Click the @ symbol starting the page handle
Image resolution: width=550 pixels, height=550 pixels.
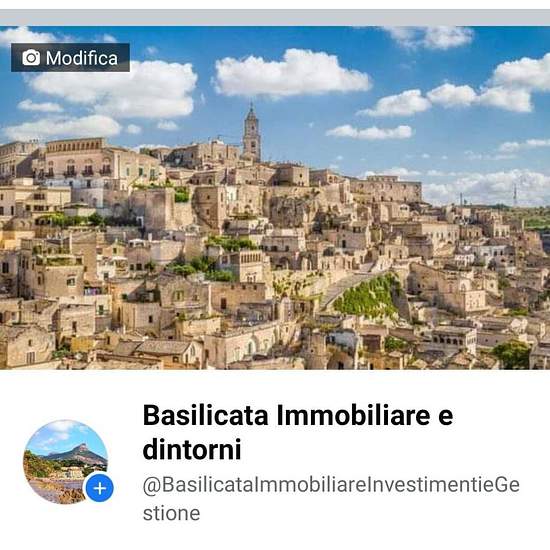pyautogui.click(x=151, y=485)
